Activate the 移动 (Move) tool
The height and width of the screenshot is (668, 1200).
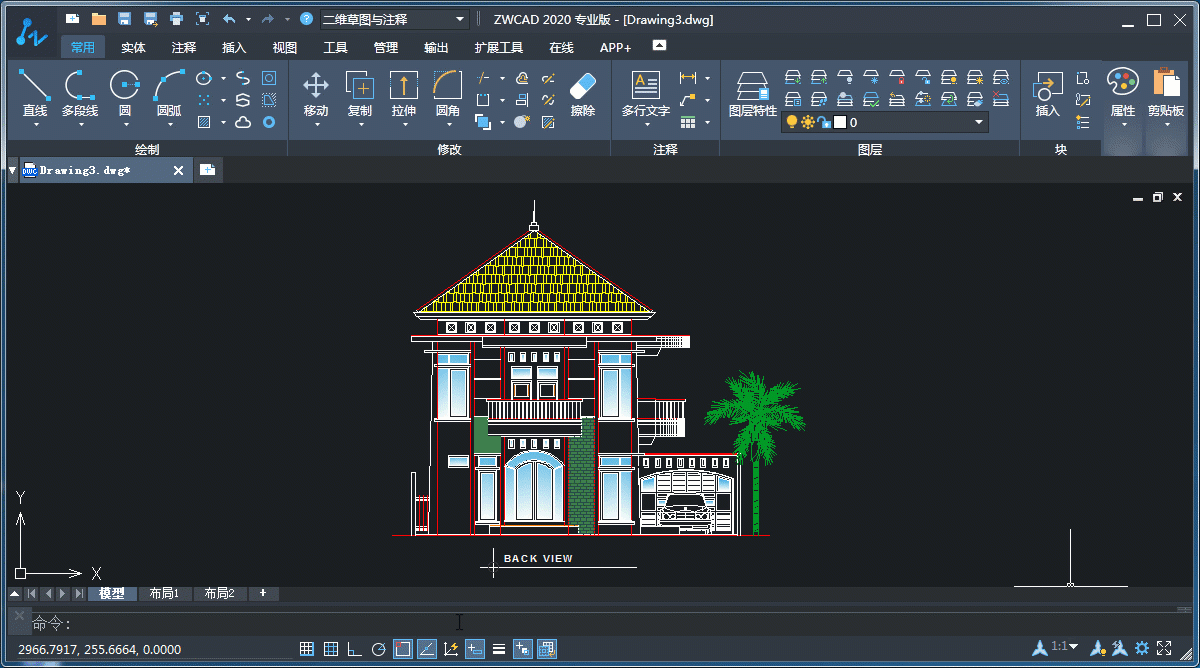click(316, 87)
